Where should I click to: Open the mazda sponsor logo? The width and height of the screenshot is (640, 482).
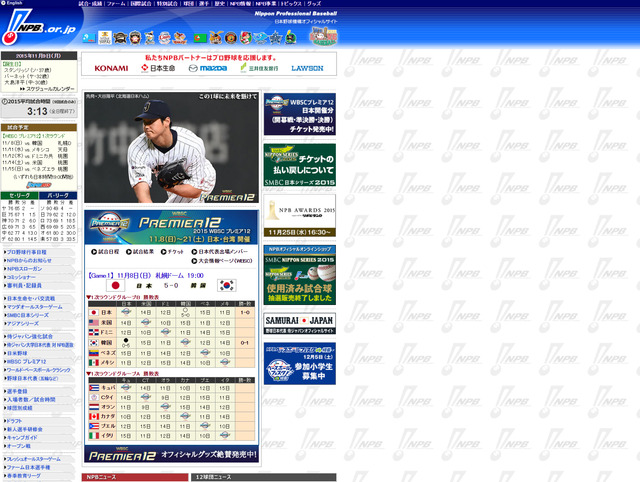(x=208, y=68)
